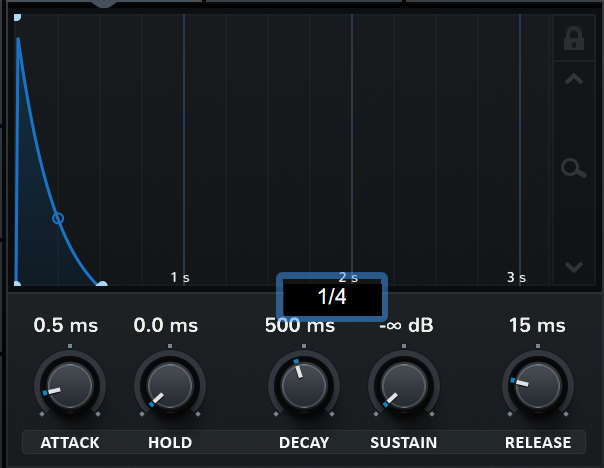Click the Release knob
Screen dimensions: 604x468
[537, 385]
